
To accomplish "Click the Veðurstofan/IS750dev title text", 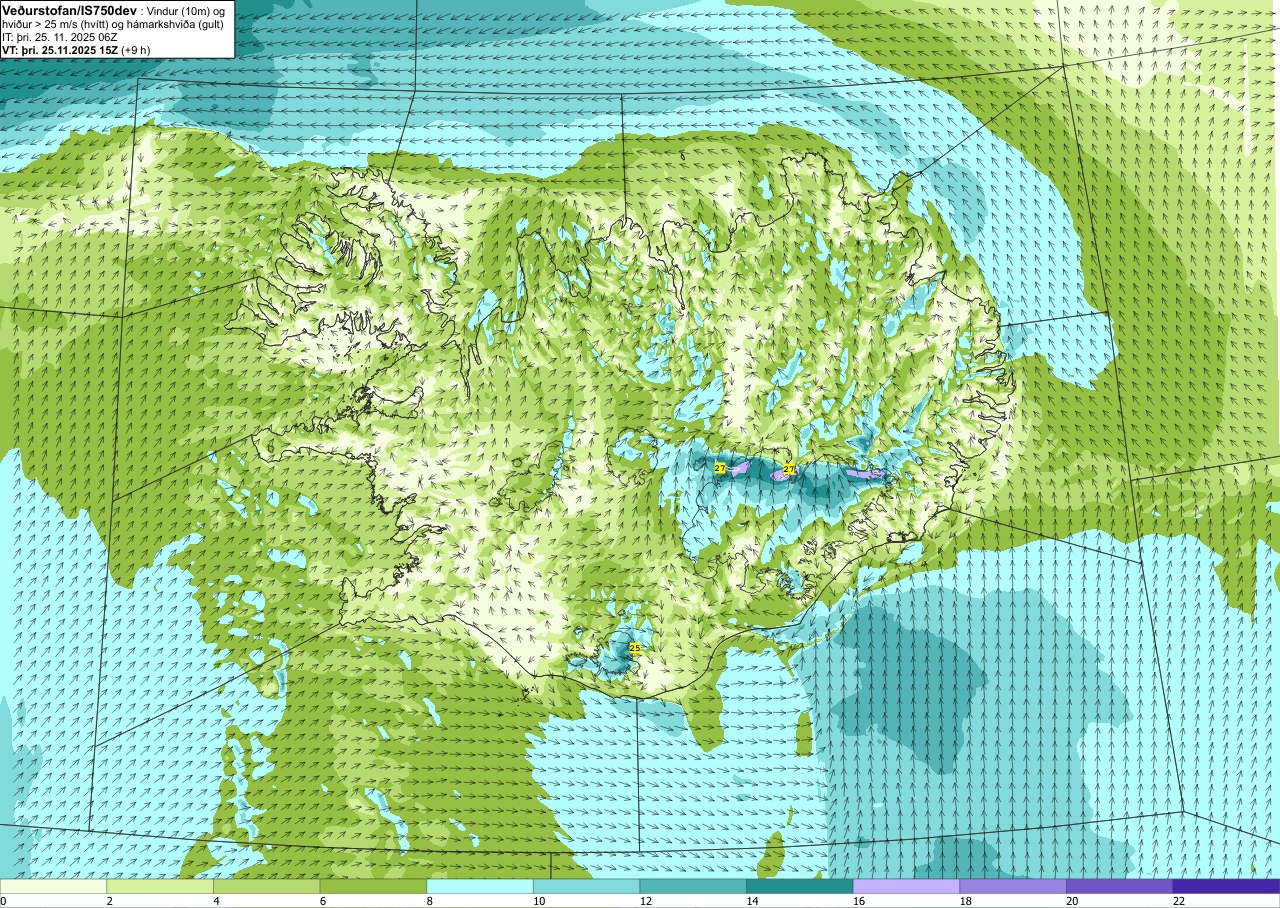I will 69,10.
